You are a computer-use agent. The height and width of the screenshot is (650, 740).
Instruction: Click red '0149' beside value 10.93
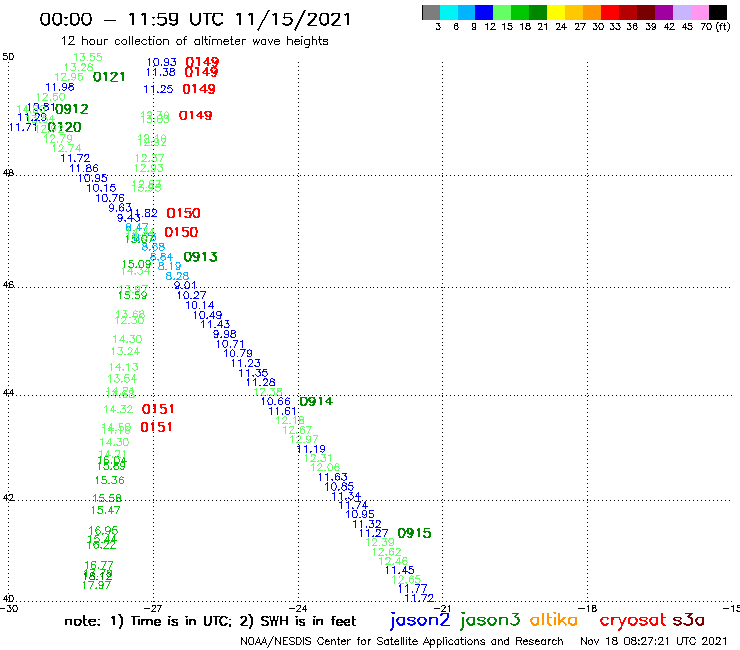[202, 62]
